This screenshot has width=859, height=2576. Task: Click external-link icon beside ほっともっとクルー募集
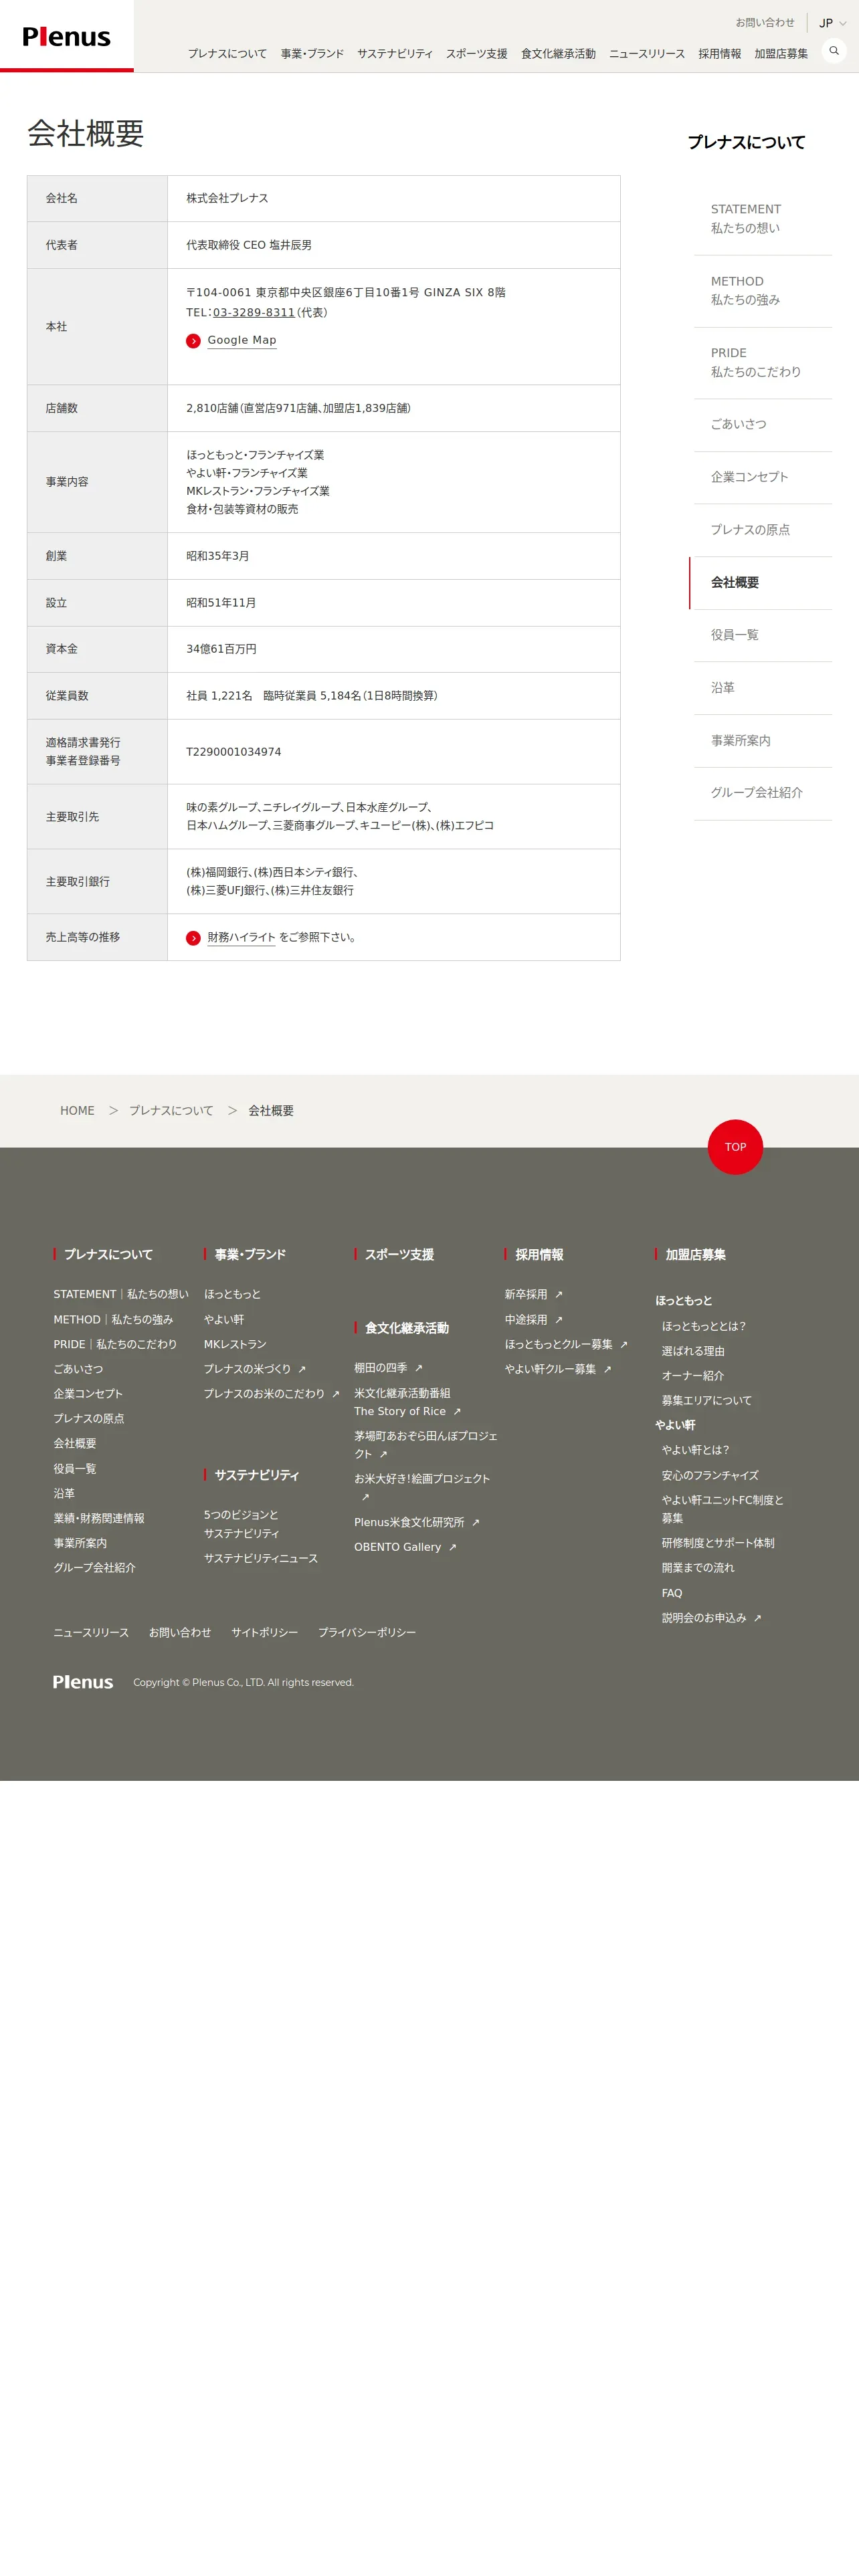point(624,1345)
